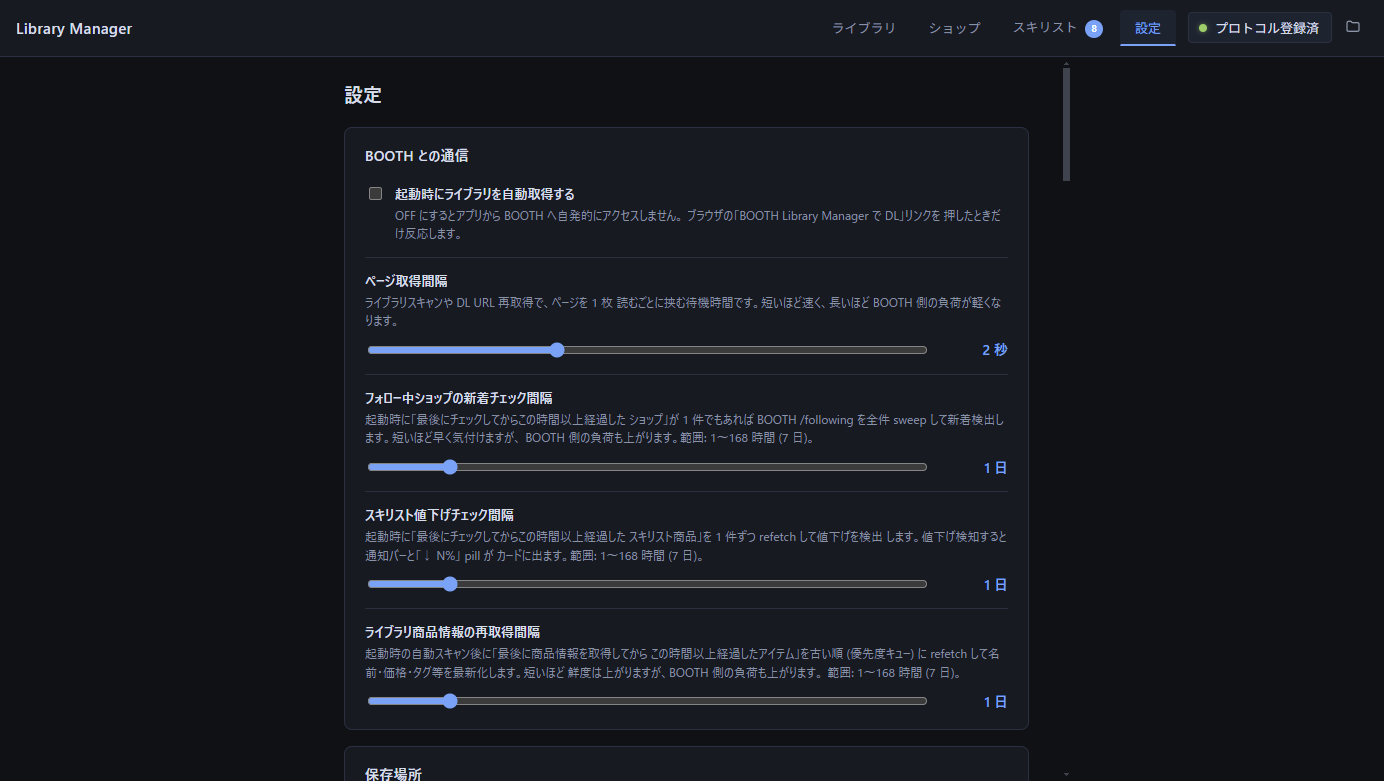Click the wishlist count badge 8

tap(1094, 29)
